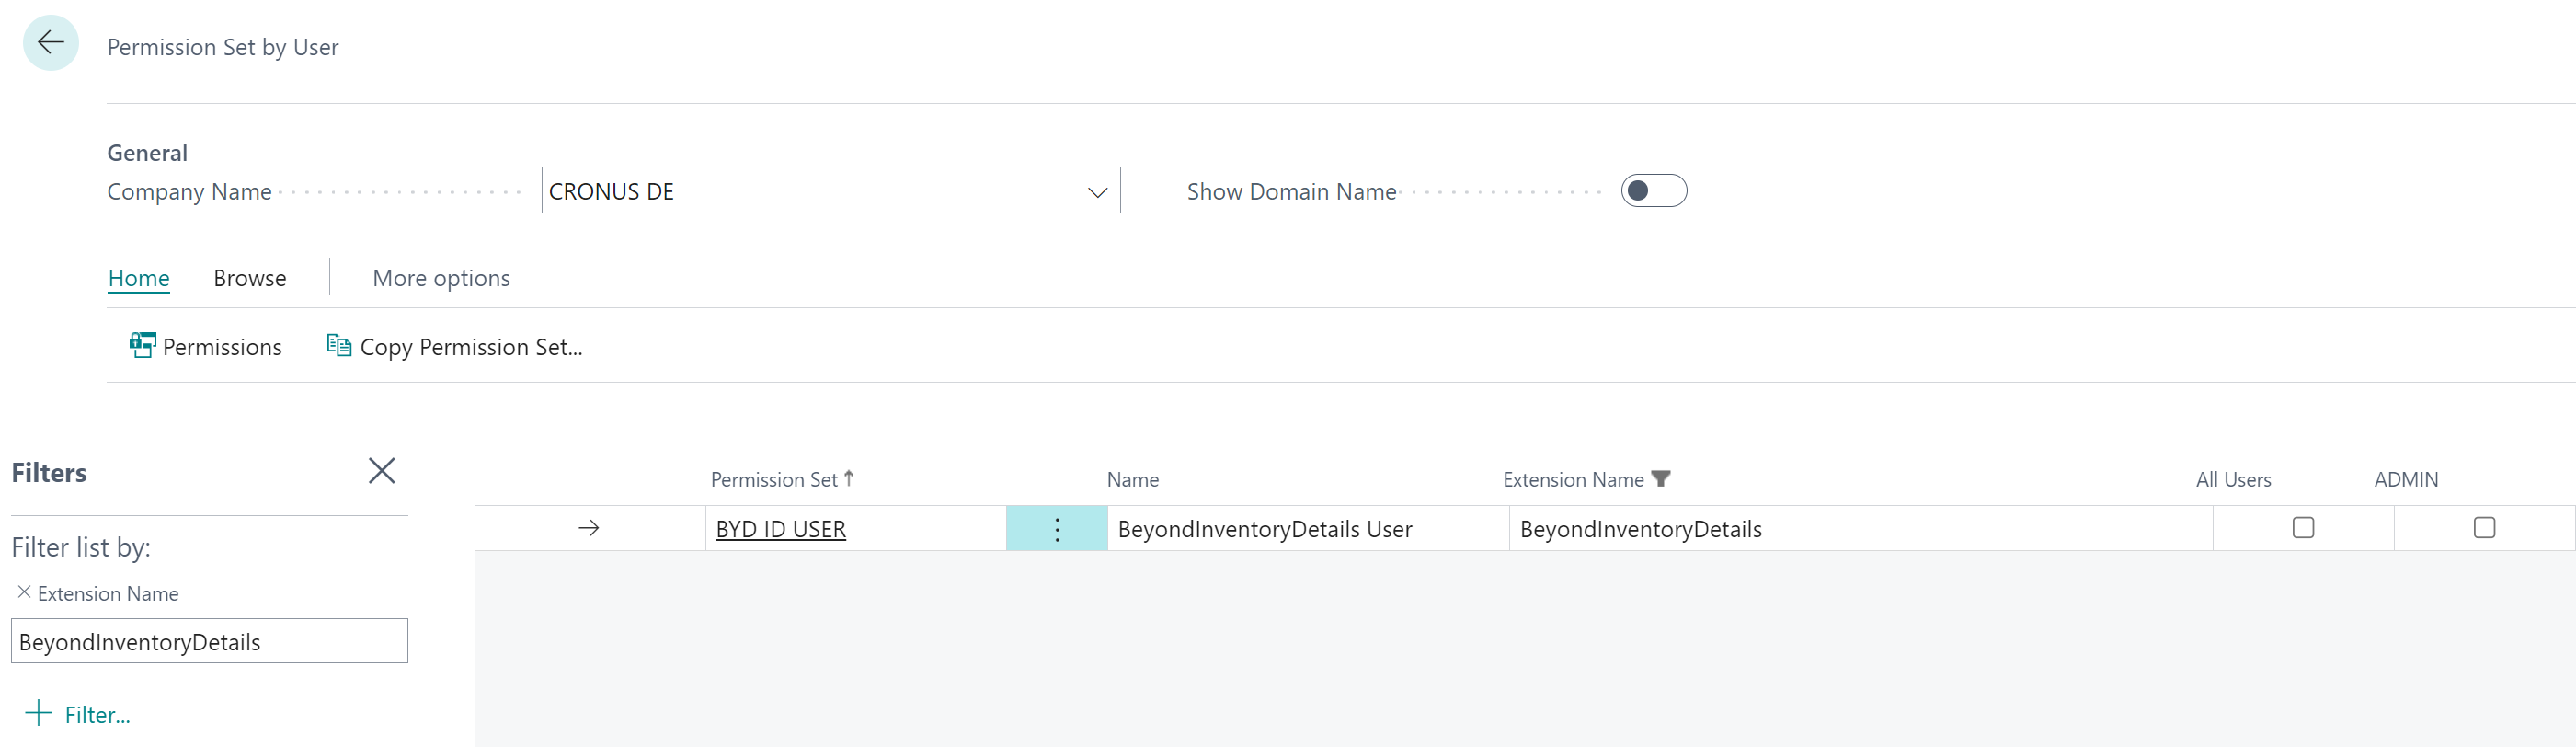Sort by the Permission Set column header
Image resolution: width=2576 pixels, height=747 pixels.
pos(774,480)
